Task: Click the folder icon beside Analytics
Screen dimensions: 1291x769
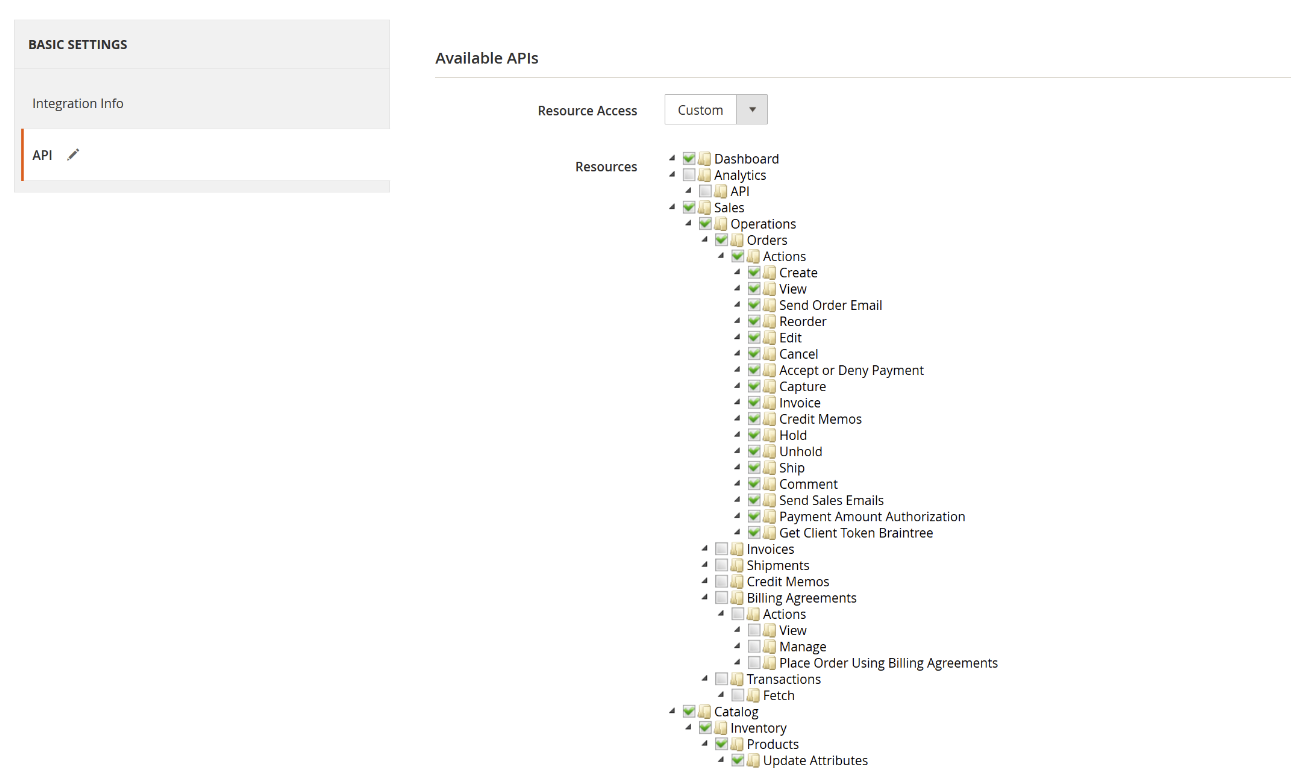Action: (x=705, y=175)
